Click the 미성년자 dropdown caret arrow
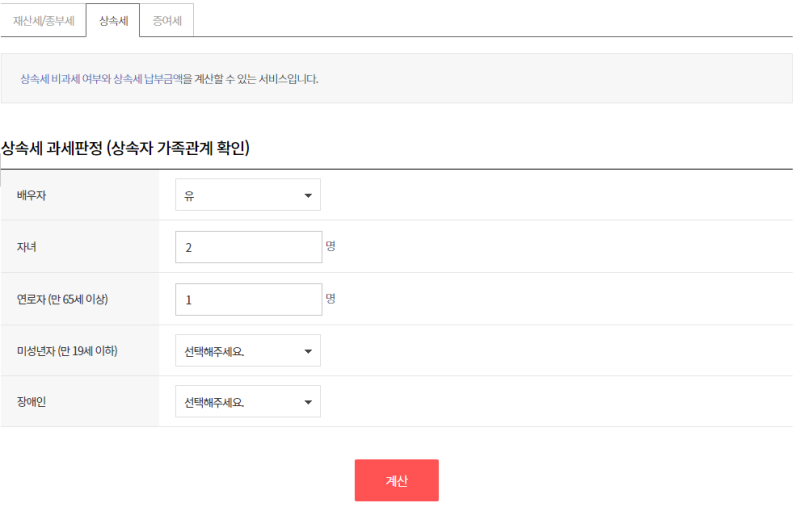Image resolution: width=800 pixels, height=507 pixels. point(308,351)
